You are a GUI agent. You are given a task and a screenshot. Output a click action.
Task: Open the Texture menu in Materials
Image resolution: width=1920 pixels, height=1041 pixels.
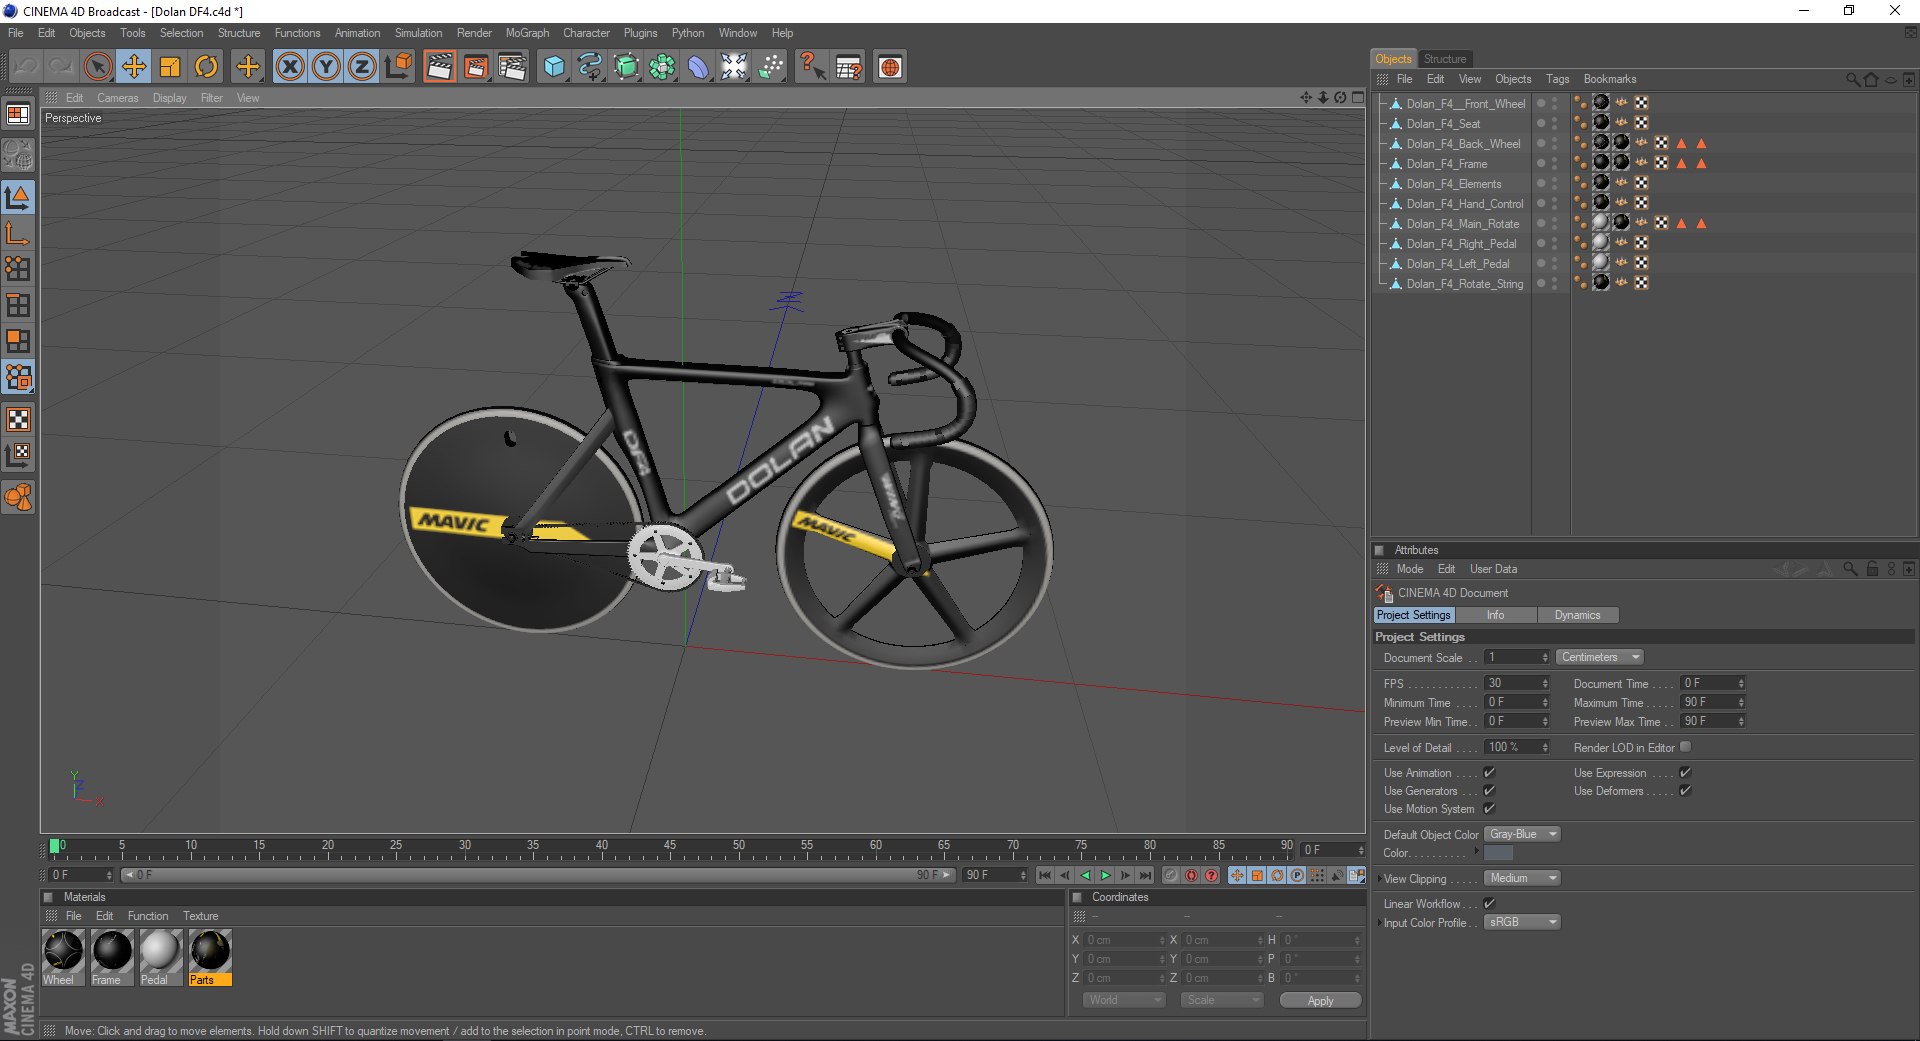tap(200, 916)
